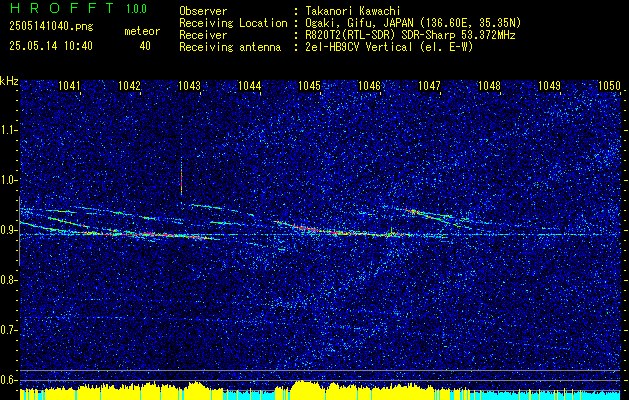Click the Receiving antenna 2el-HB9CV line

[389, 47]
